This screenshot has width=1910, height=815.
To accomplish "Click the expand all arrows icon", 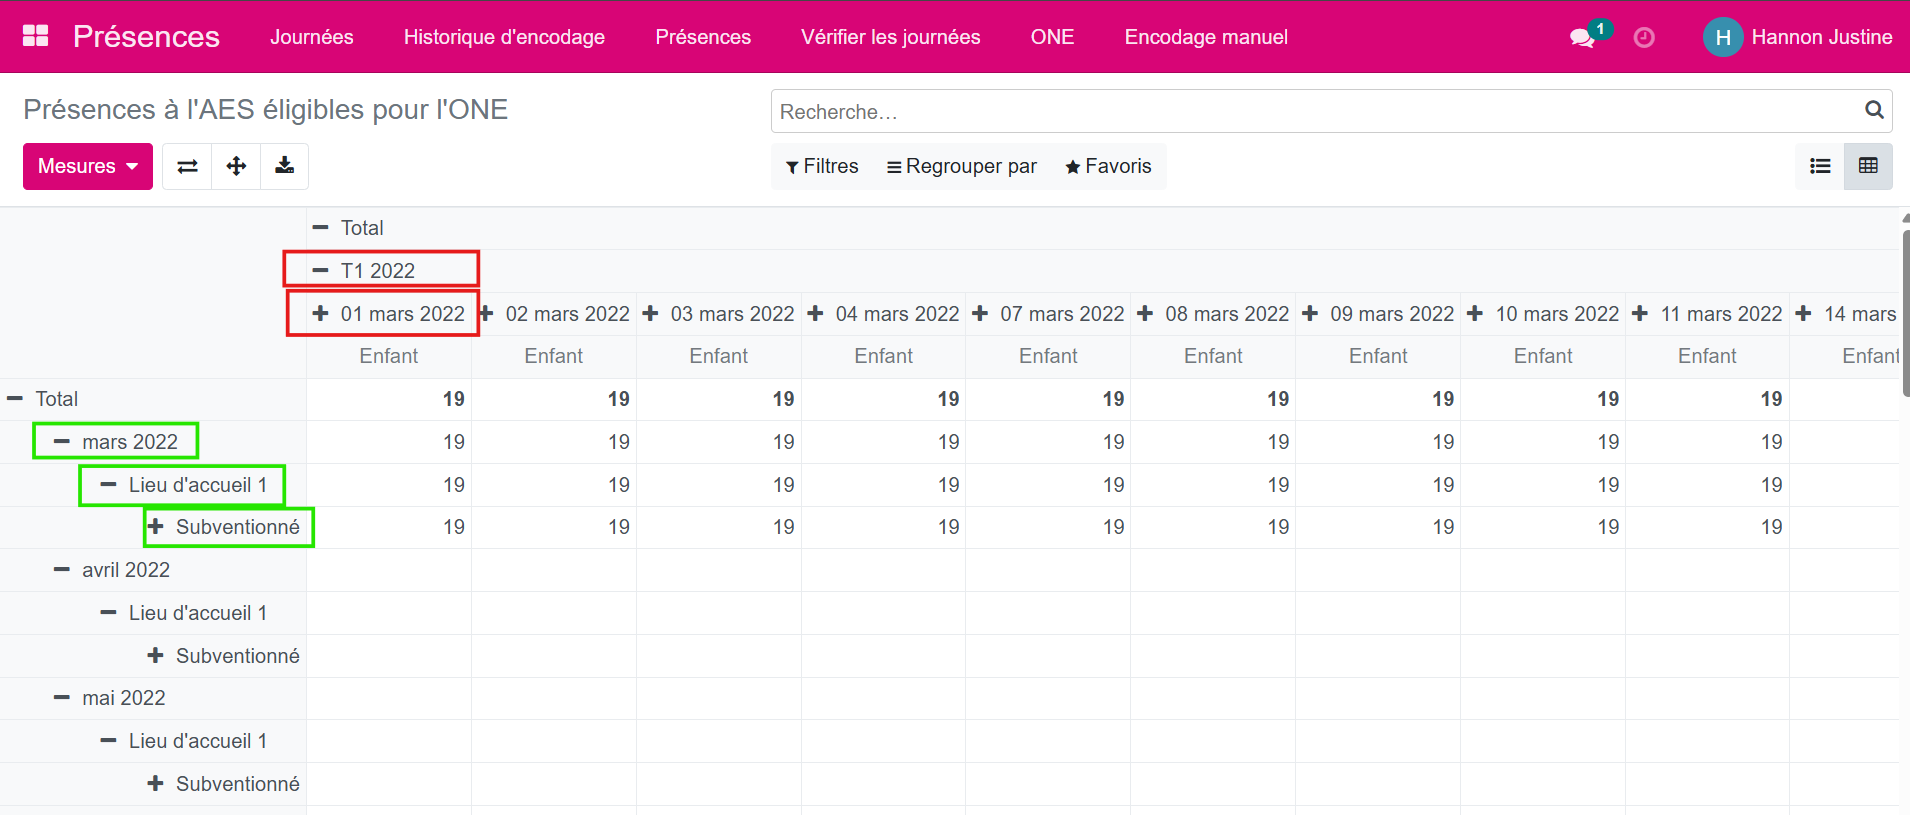I will pyautogui.click(x=236, y=166).
